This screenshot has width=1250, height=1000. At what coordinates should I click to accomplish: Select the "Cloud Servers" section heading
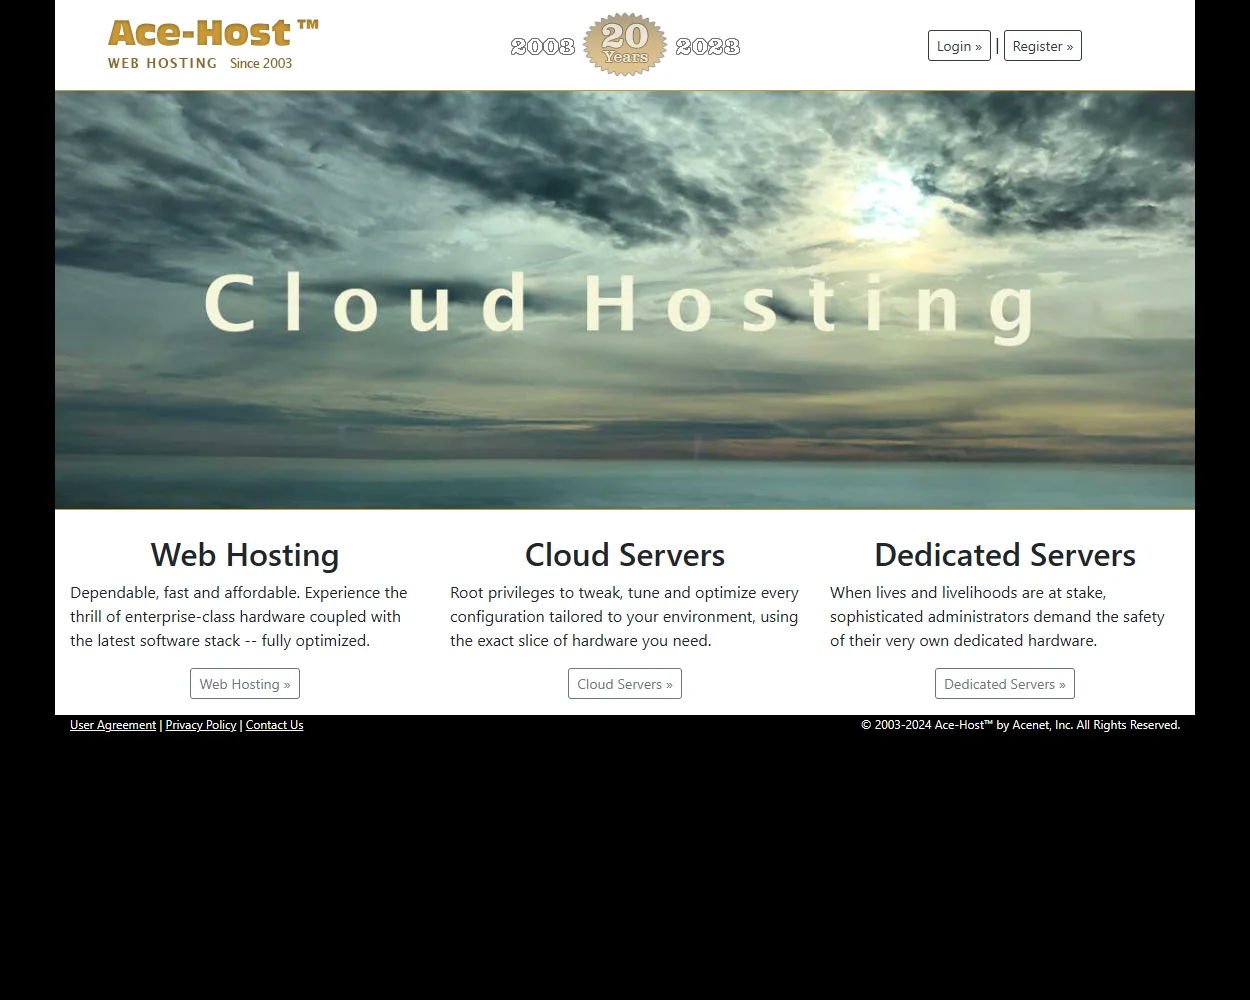[624, 555]
